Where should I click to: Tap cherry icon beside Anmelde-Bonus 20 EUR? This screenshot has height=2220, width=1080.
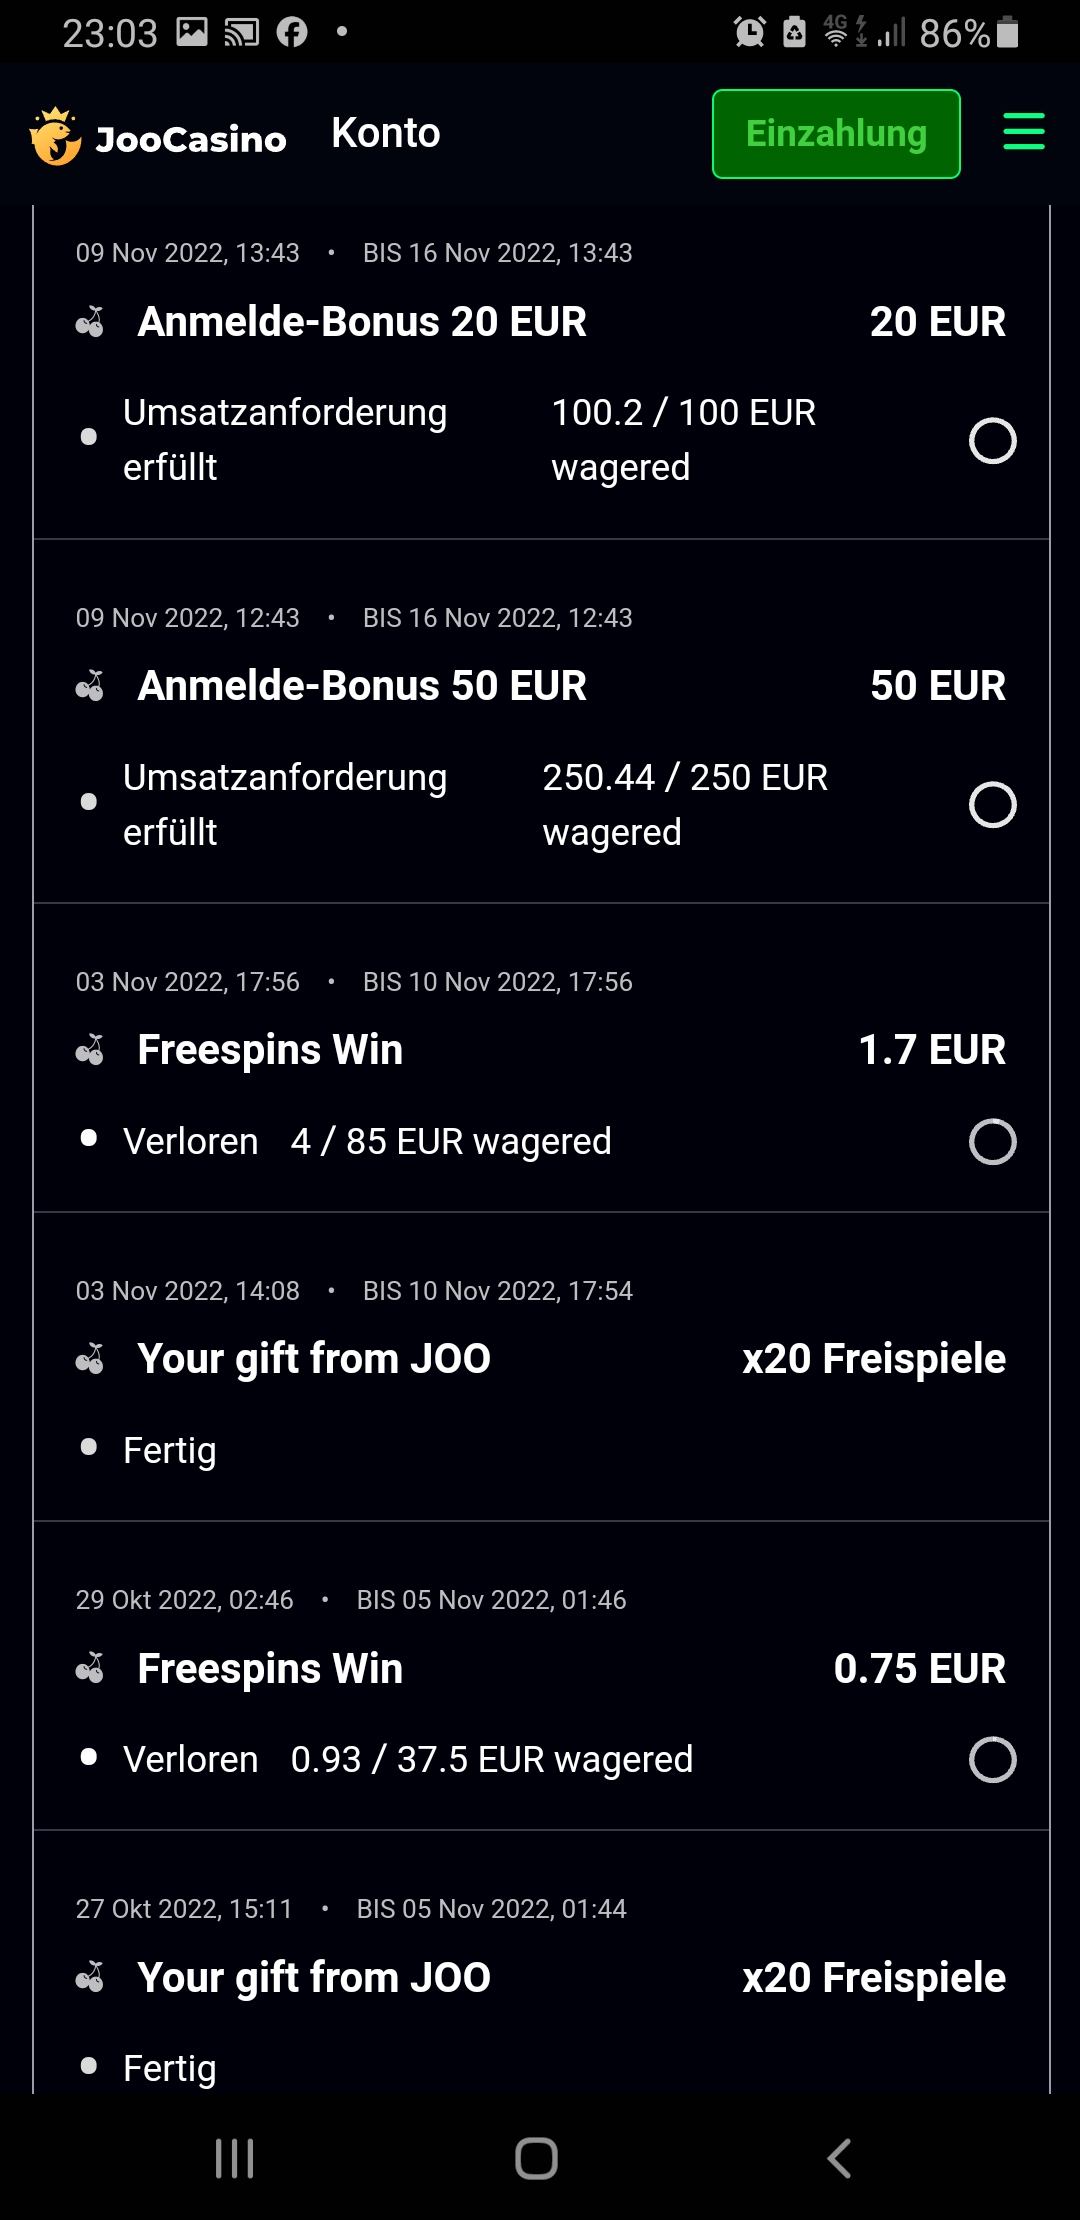90,323
